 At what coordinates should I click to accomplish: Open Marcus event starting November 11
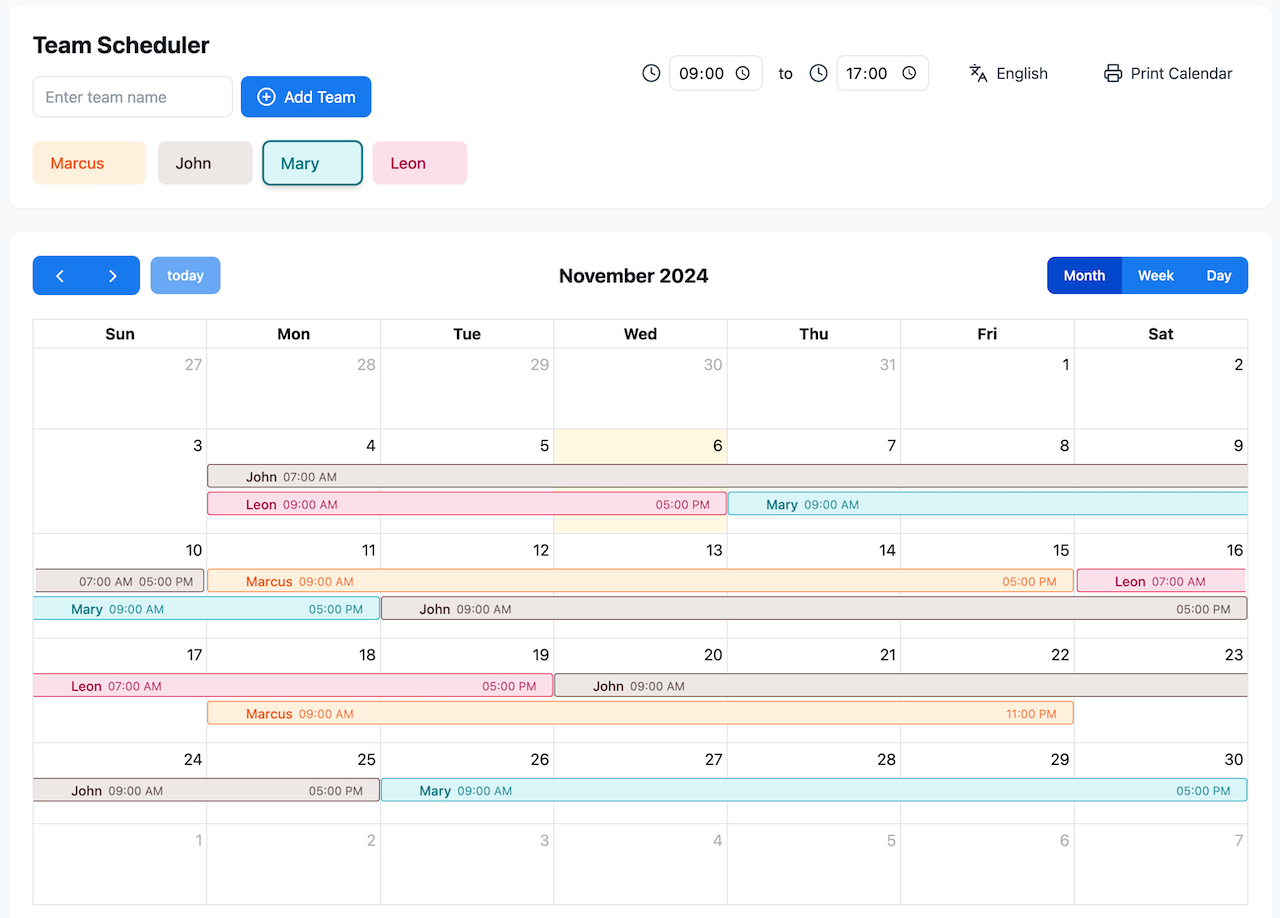[640, 581]
